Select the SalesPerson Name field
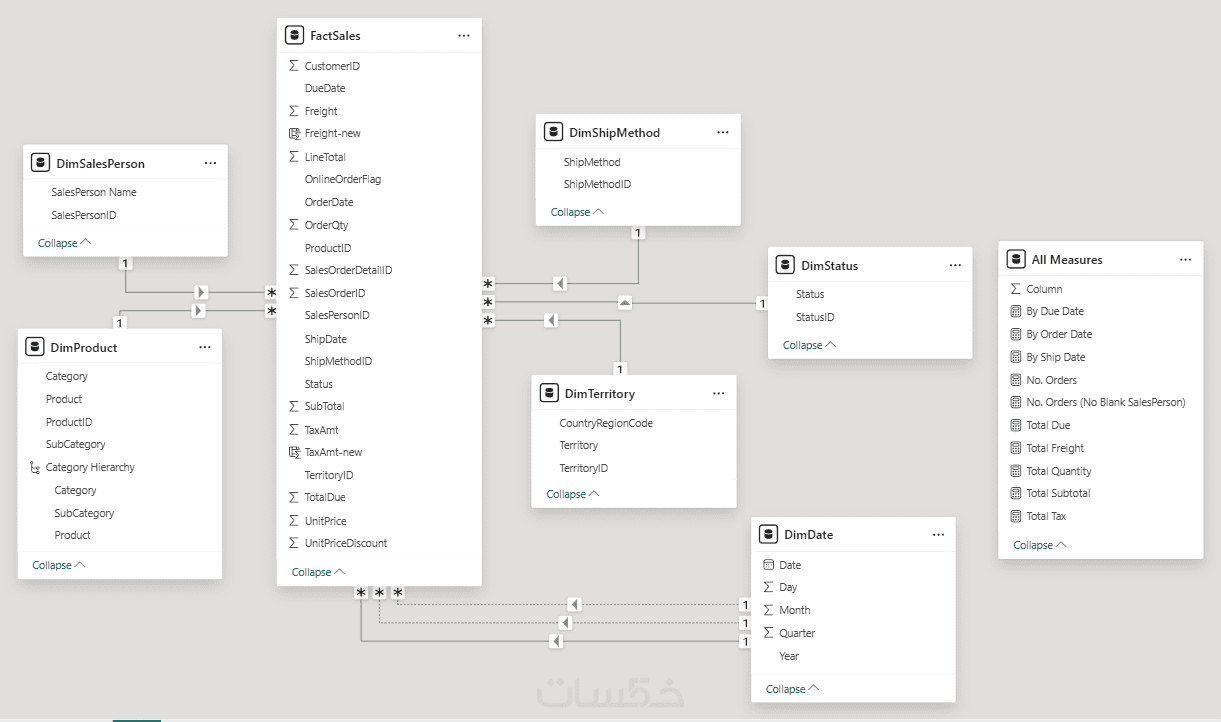The height and width of the screenshot is (722, 1221). pos(93,192)
